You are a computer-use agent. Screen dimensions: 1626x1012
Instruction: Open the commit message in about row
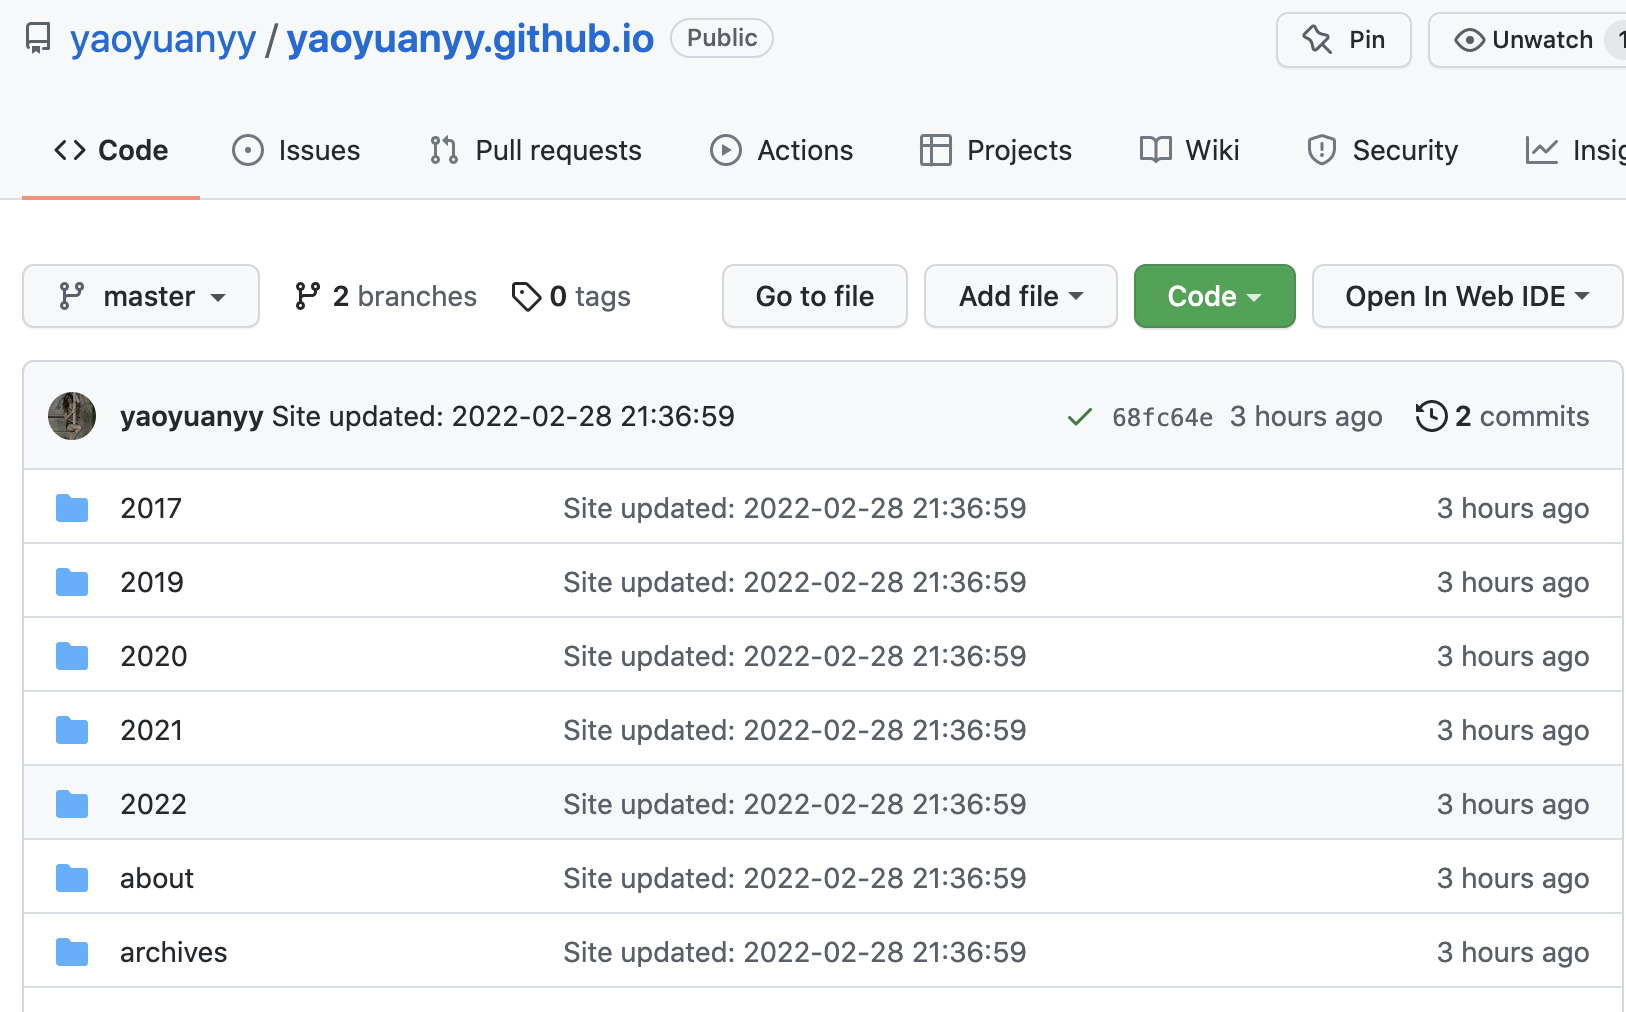pyautogui.click(x=795, y=878)
